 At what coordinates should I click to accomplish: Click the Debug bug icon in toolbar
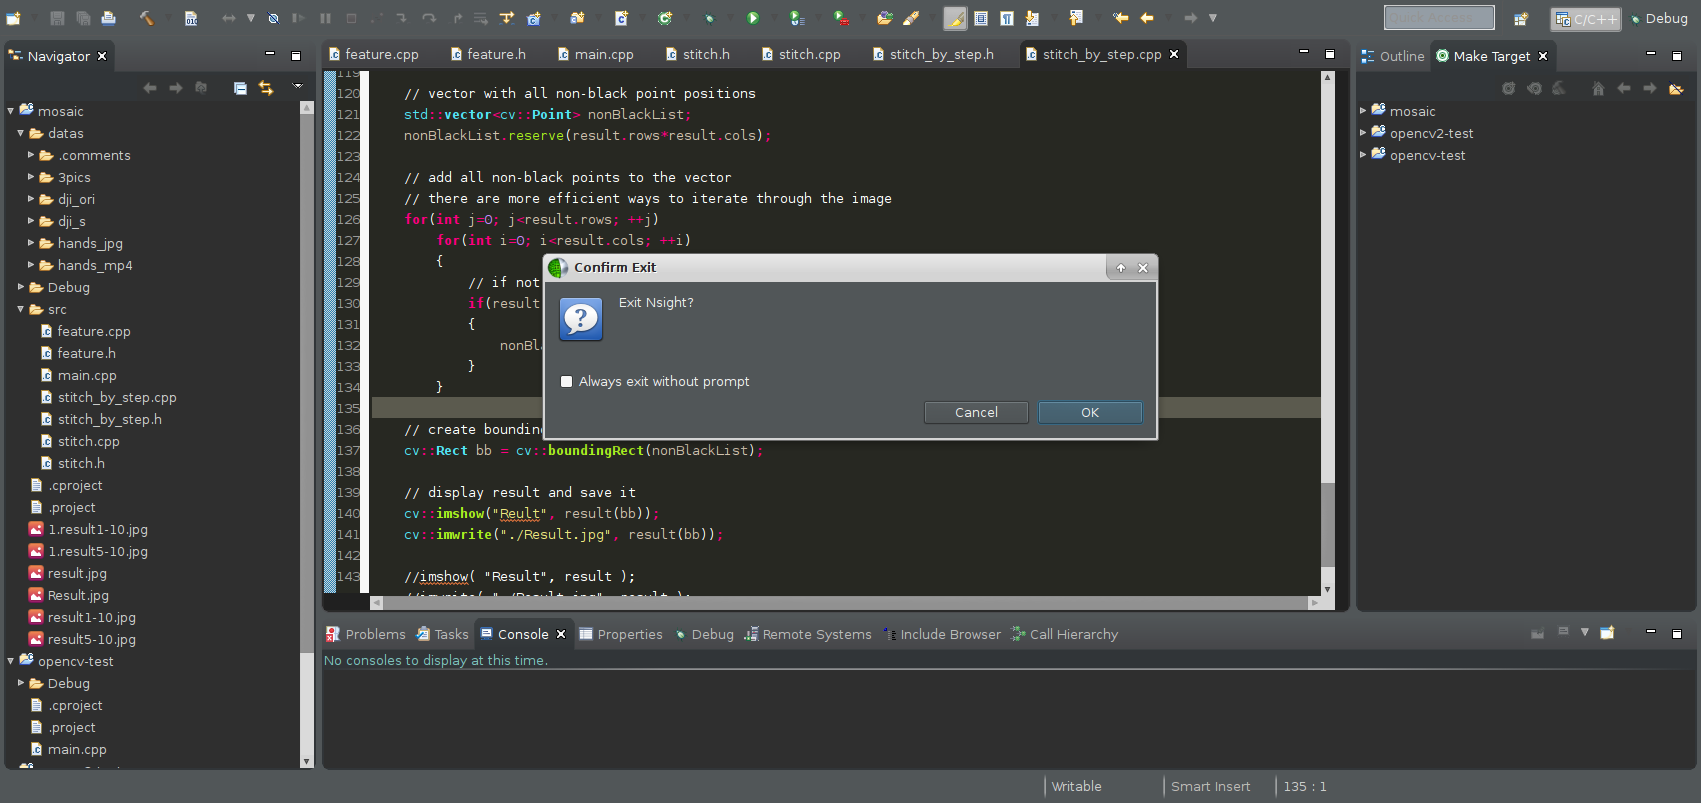point(709,18)
